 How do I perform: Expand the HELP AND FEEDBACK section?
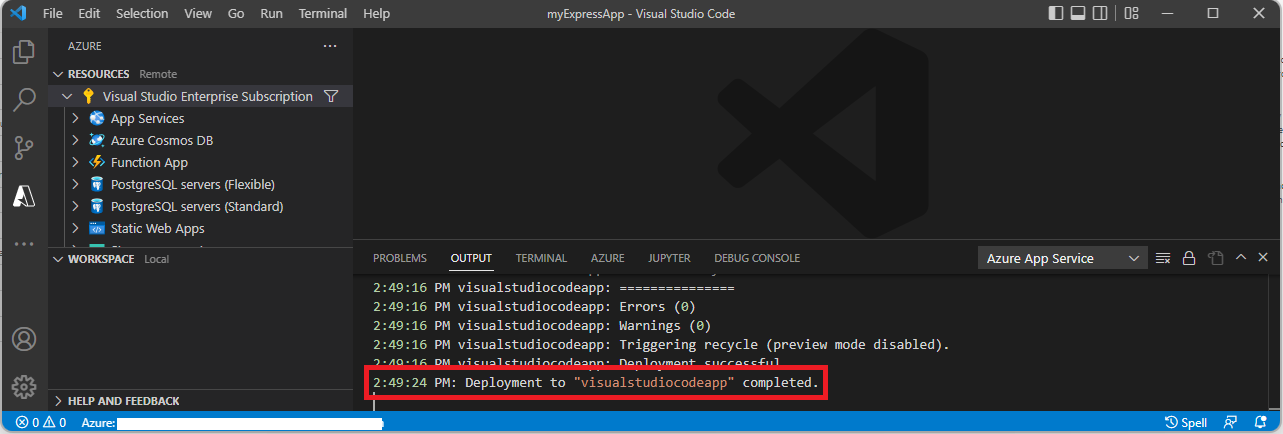pos(58,401)
